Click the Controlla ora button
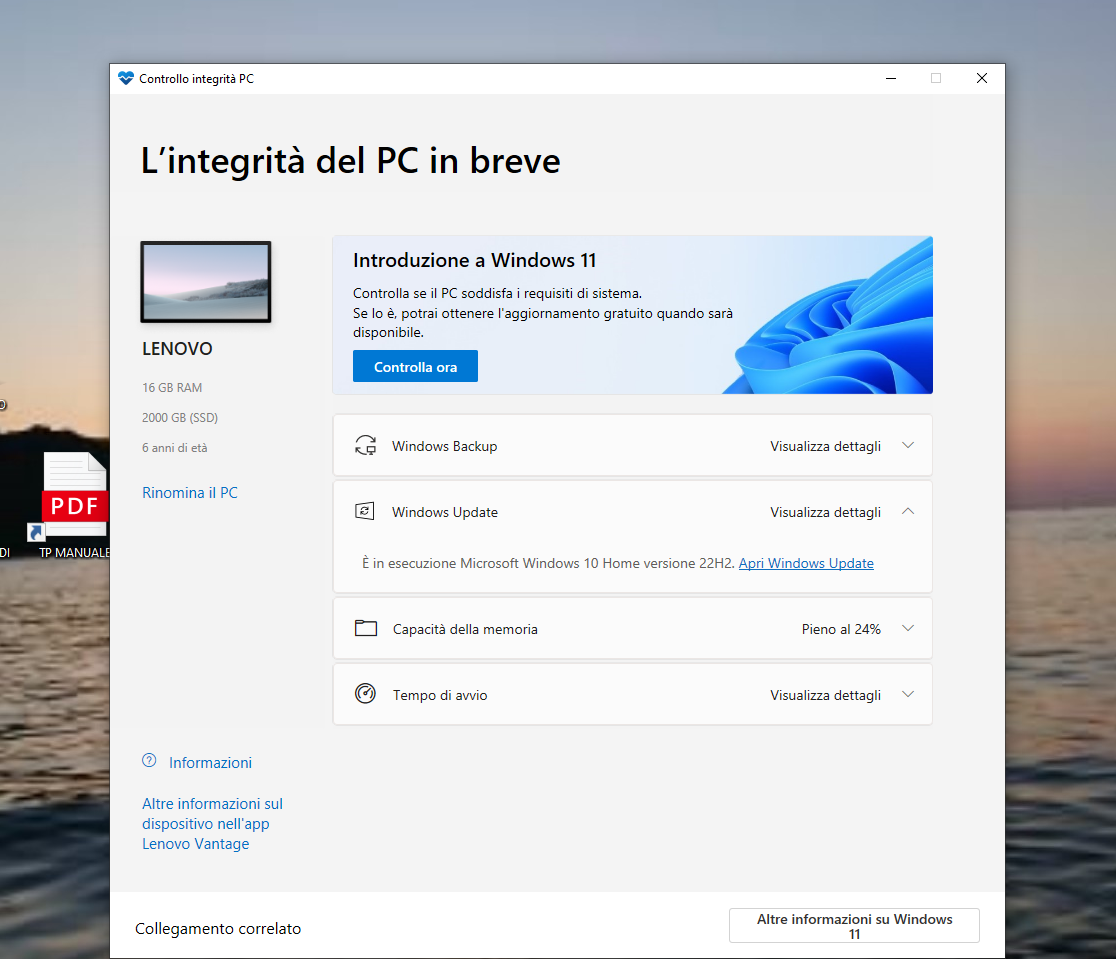This screenshot has width=1116, height=959. pos(416,367)
